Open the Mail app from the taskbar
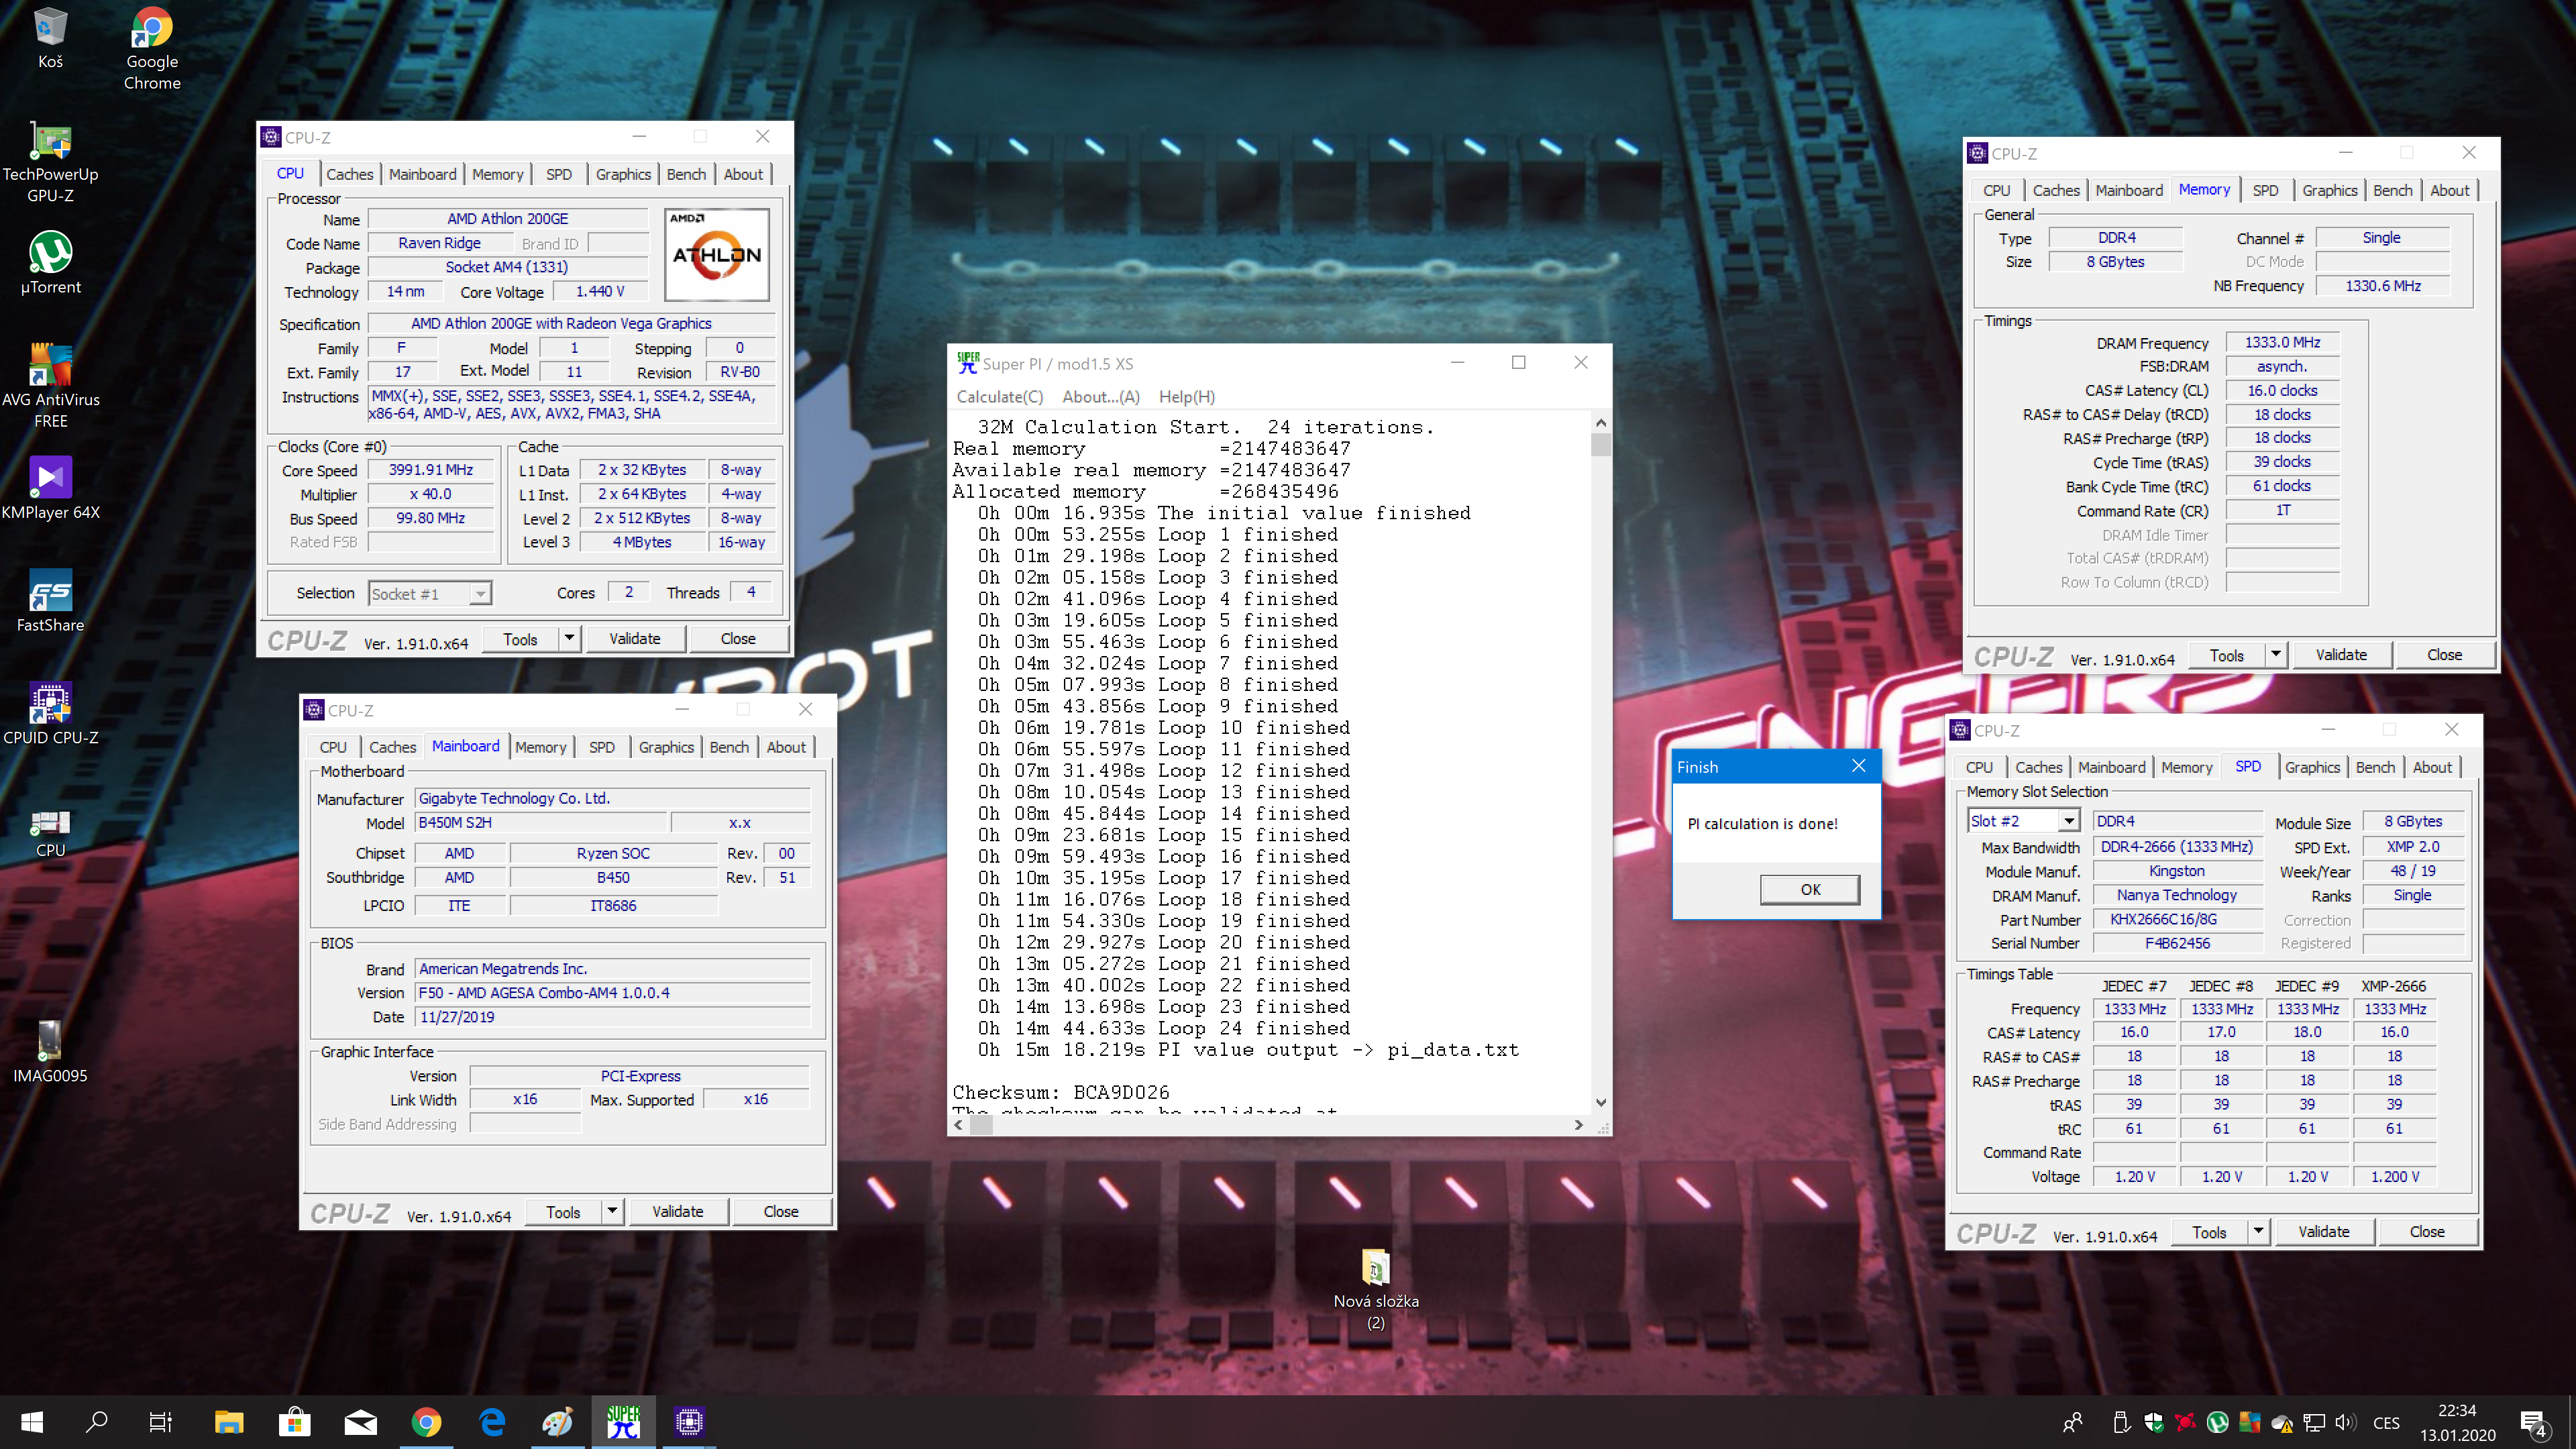 tap(361, 1422)
